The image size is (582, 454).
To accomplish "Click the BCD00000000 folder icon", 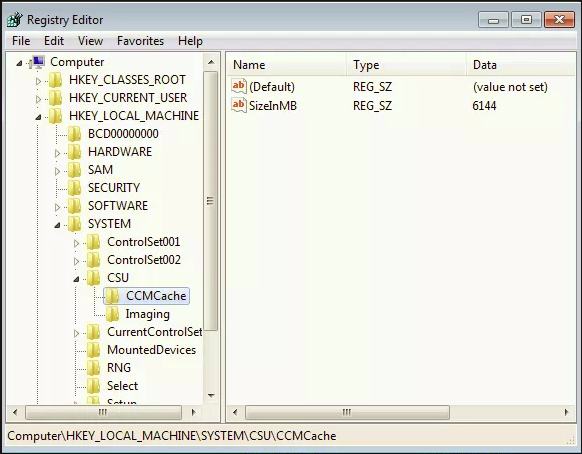I will click(74, 134).
